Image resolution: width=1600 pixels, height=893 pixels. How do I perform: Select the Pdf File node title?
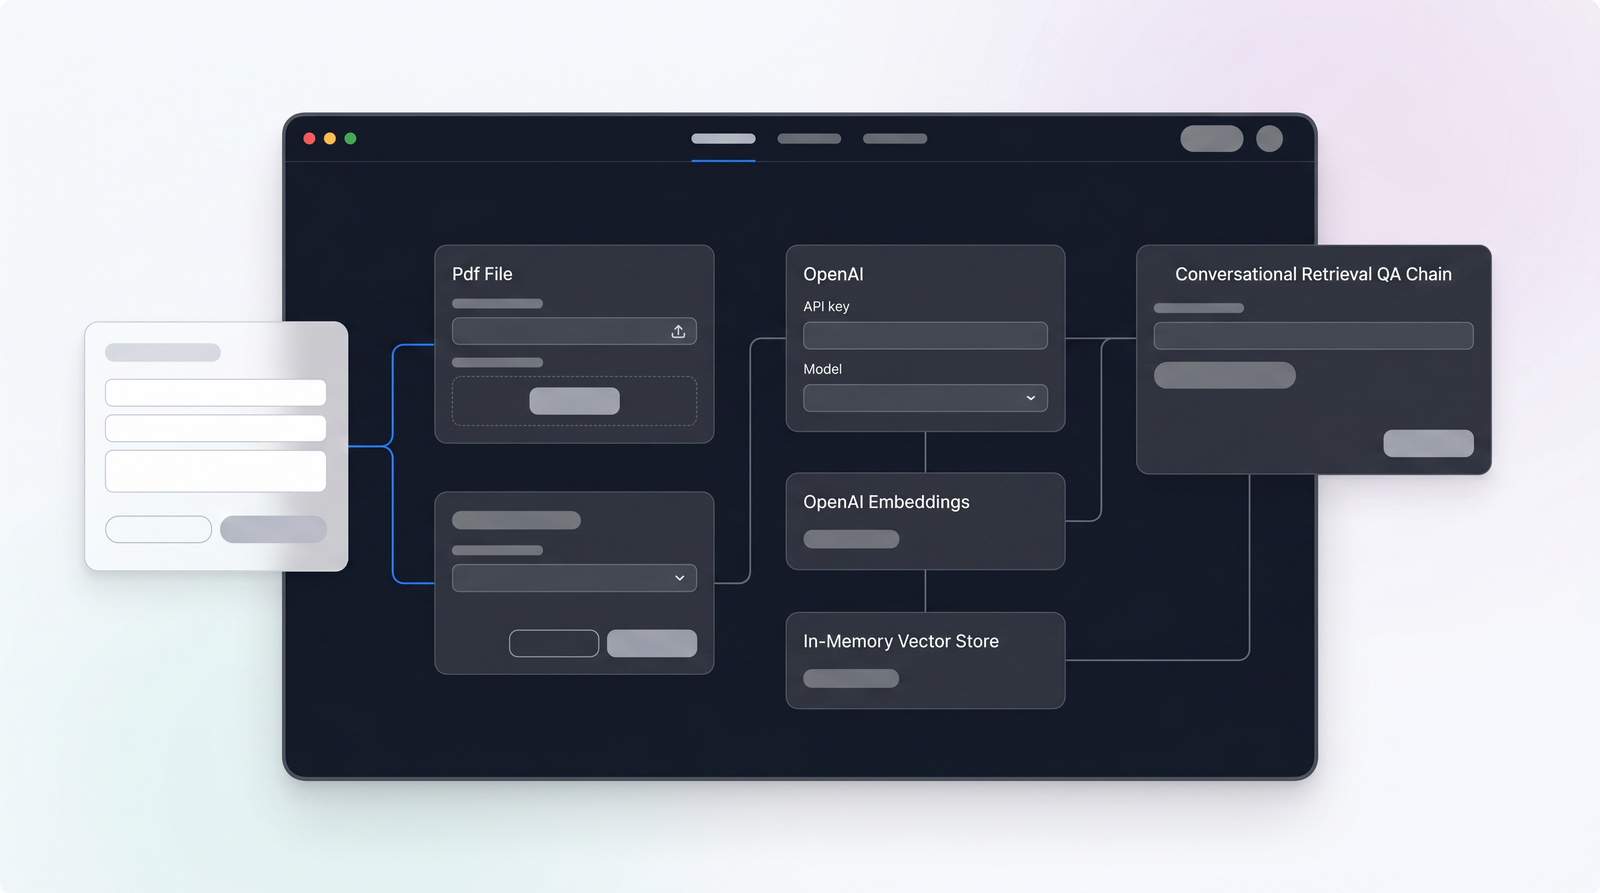(482, 274)
